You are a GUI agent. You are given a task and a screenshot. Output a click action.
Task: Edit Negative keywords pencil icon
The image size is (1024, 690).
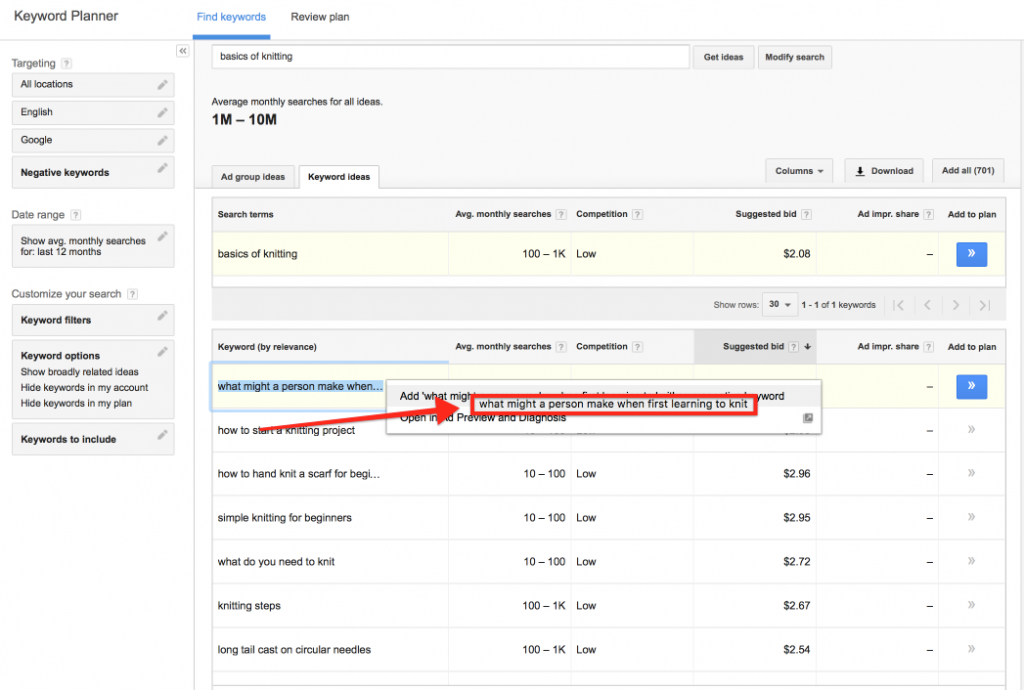(x=162, y=168)
